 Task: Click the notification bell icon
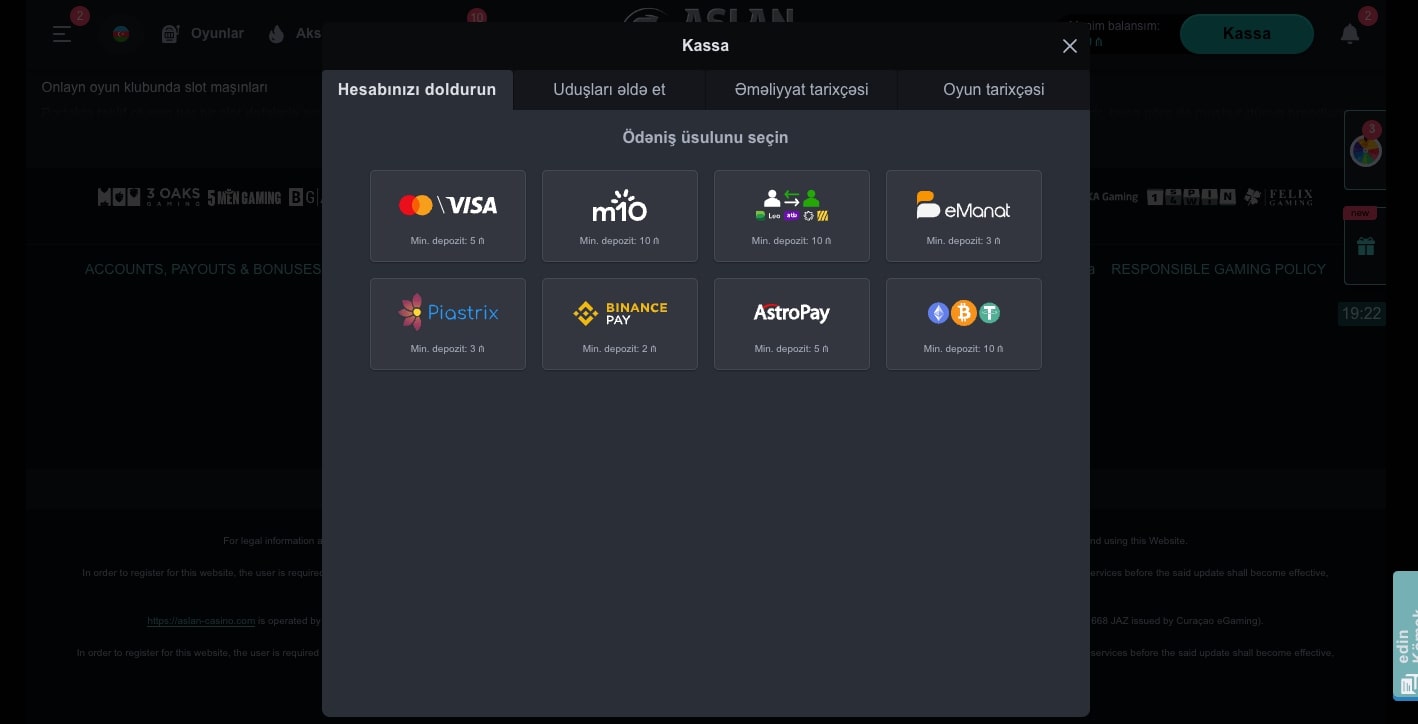(1350, 34)
